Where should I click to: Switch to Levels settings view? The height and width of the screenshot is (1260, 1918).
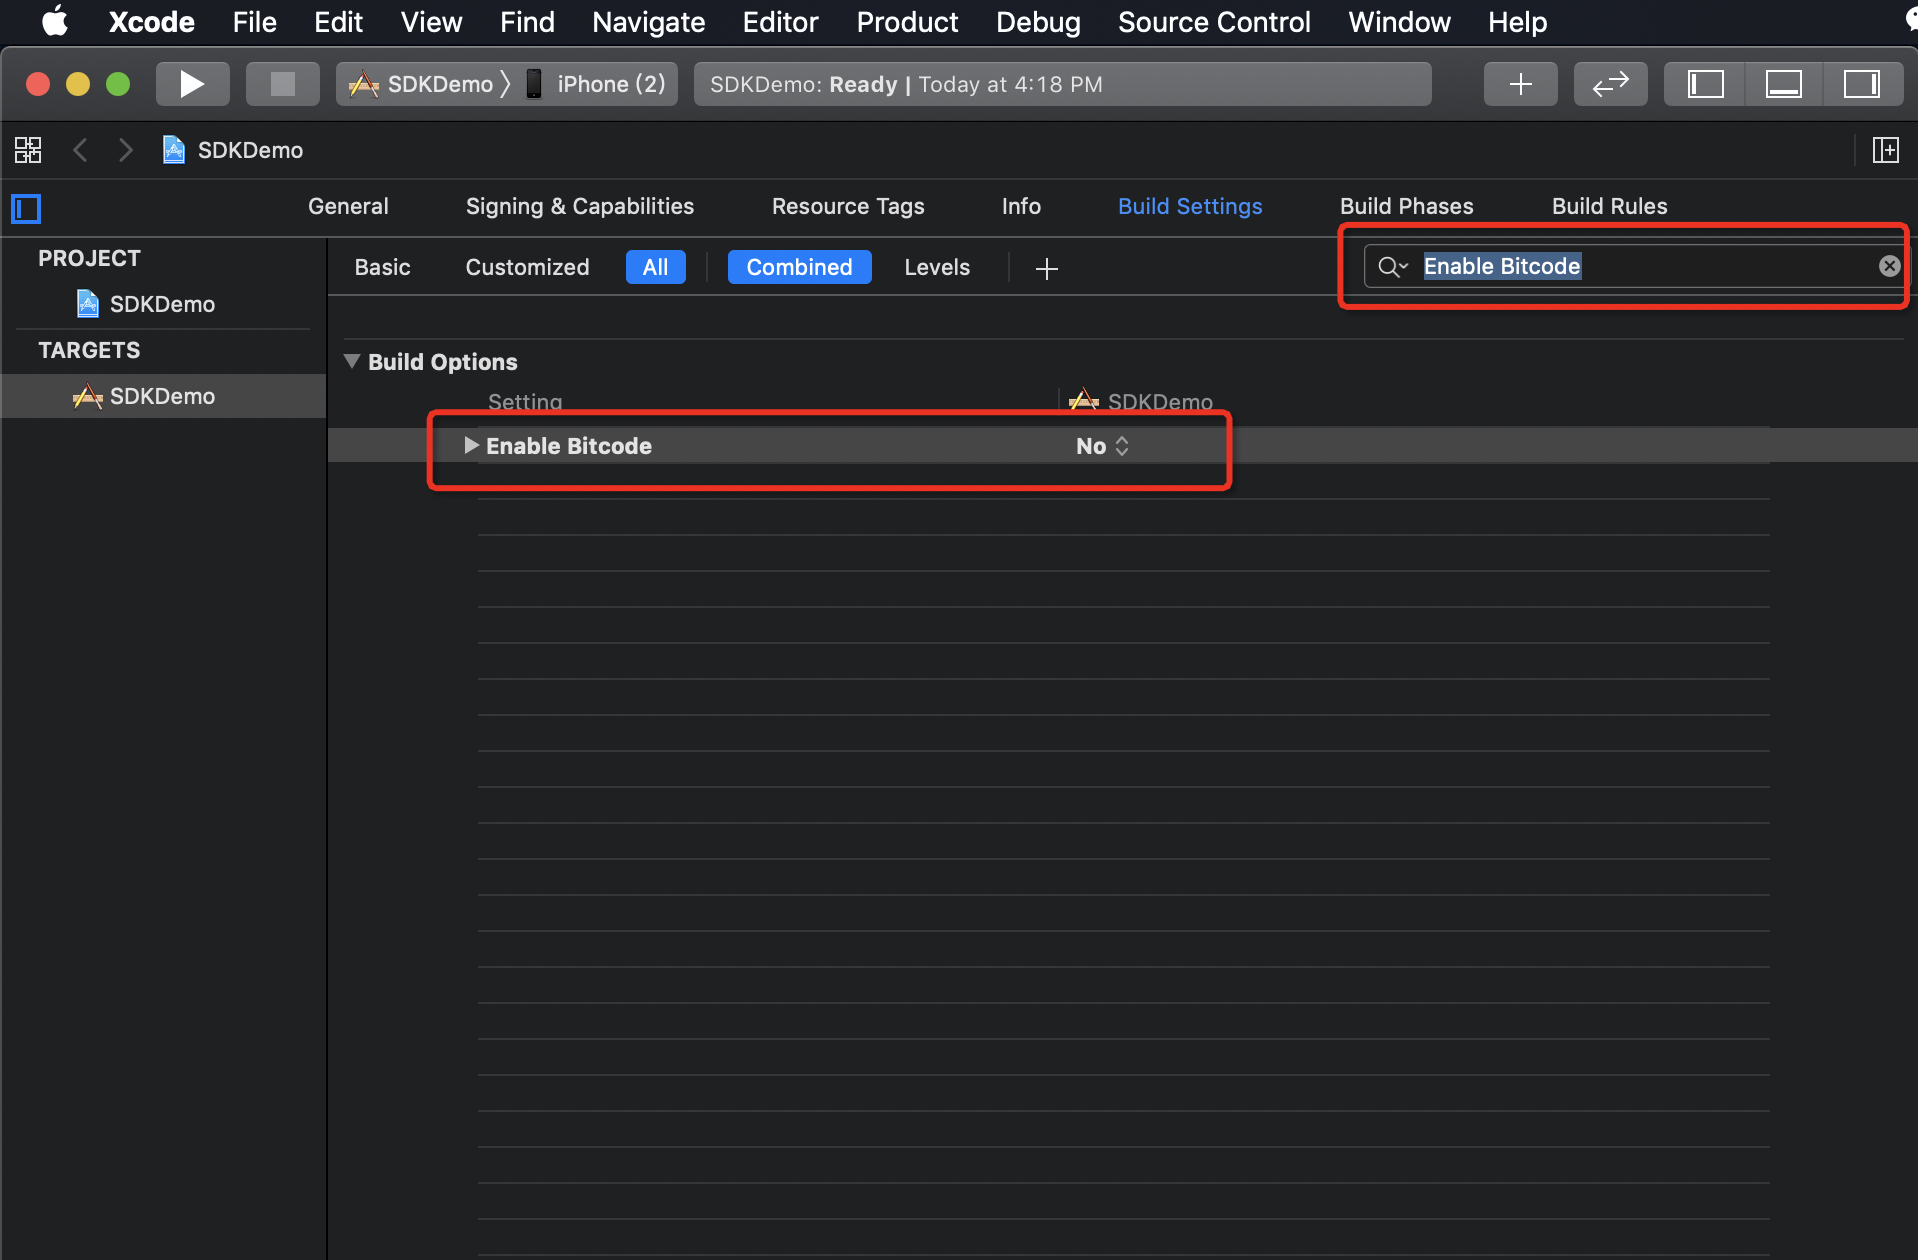point(937,267)
